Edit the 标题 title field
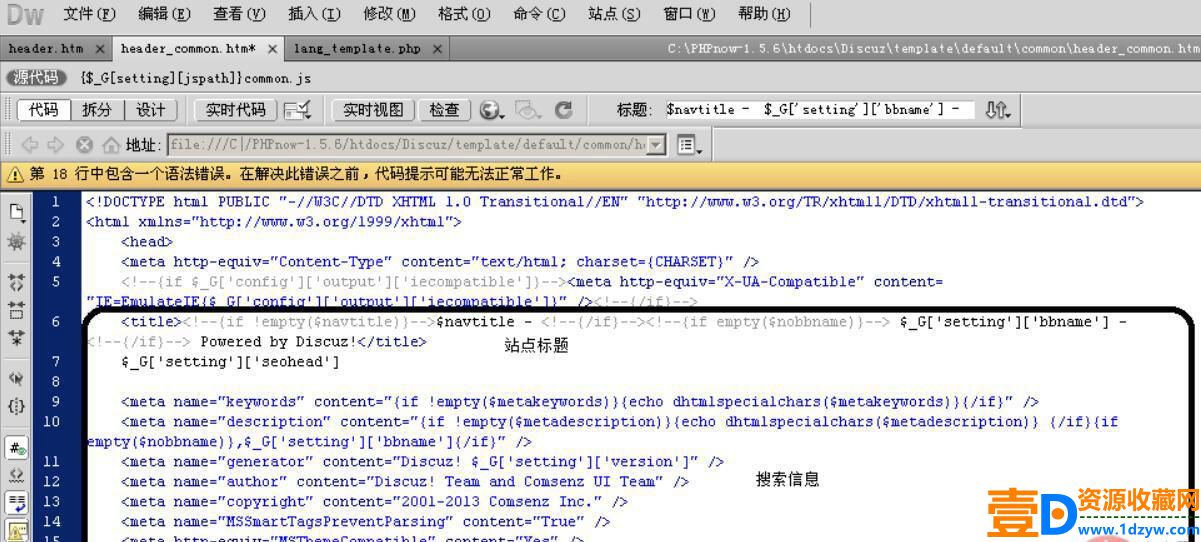 [x=818, y=110]
